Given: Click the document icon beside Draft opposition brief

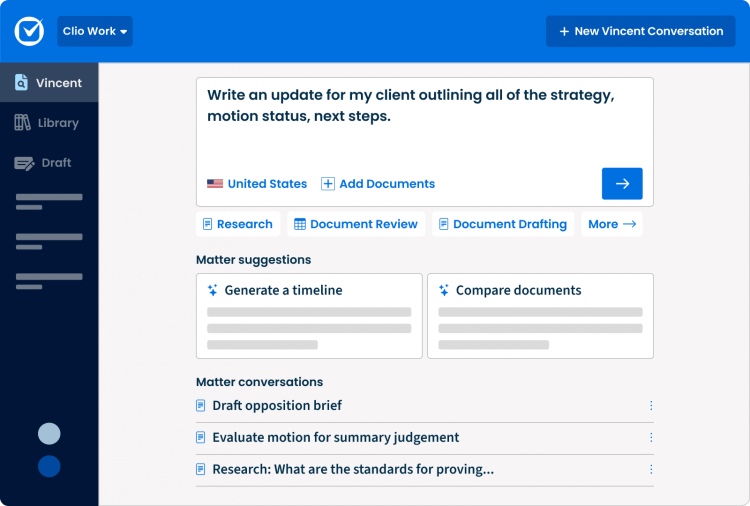Looking at the screenshot, I should click(x=201, y=406).
